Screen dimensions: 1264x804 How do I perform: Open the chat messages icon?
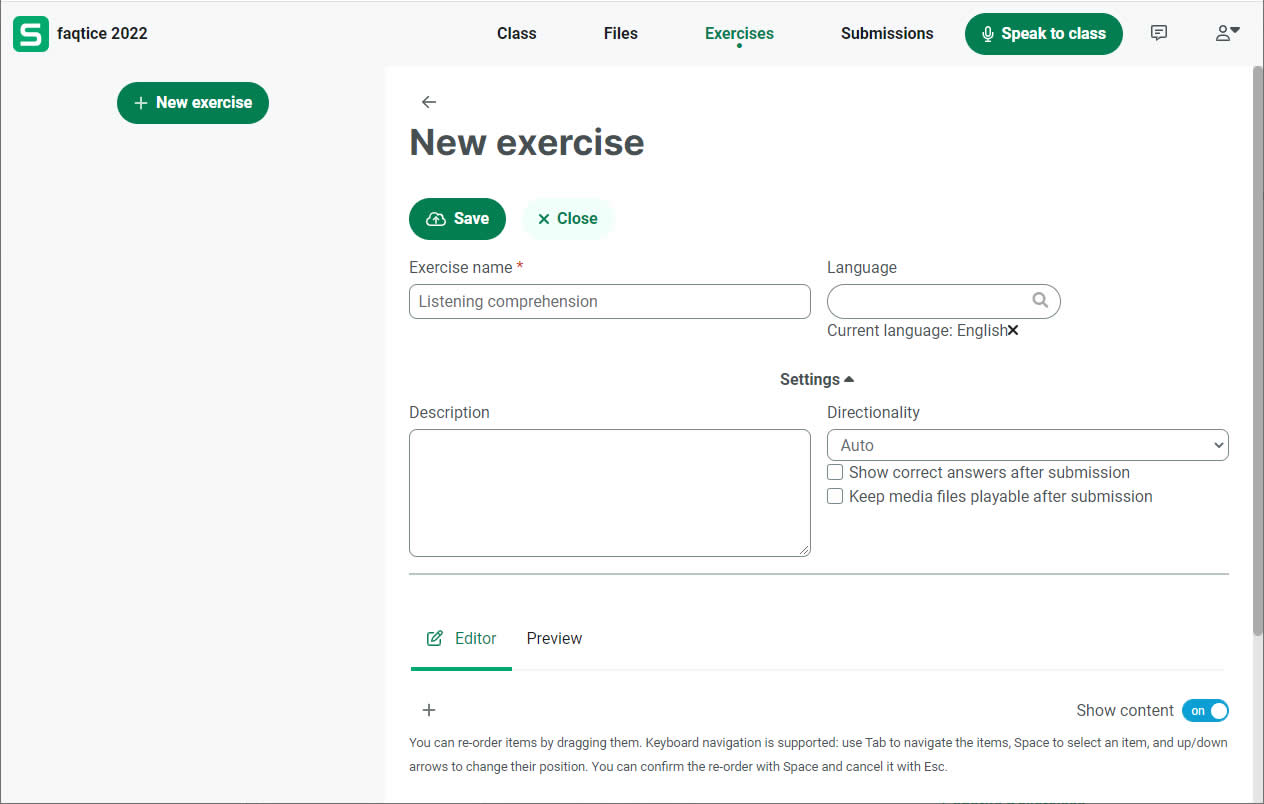(1159, 33)
